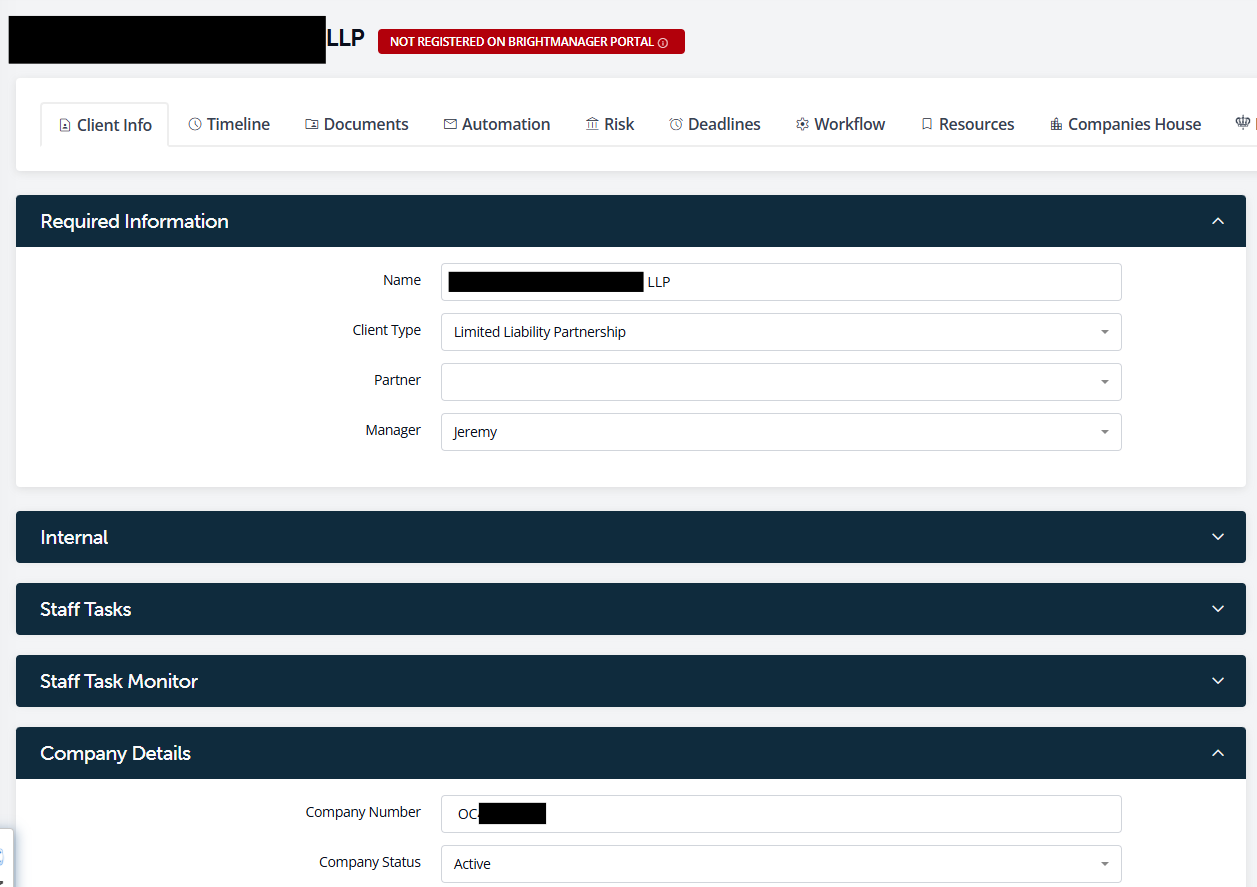Click the gear icon beside Workflow

tap(802, 124)
